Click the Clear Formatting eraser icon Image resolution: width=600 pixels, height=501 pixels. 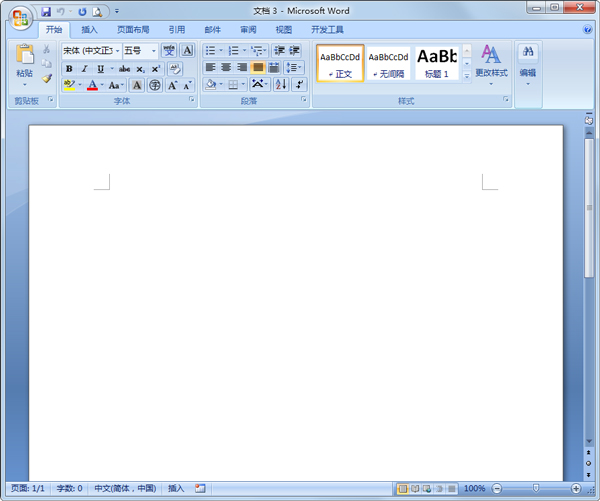[x=175, y=68]
